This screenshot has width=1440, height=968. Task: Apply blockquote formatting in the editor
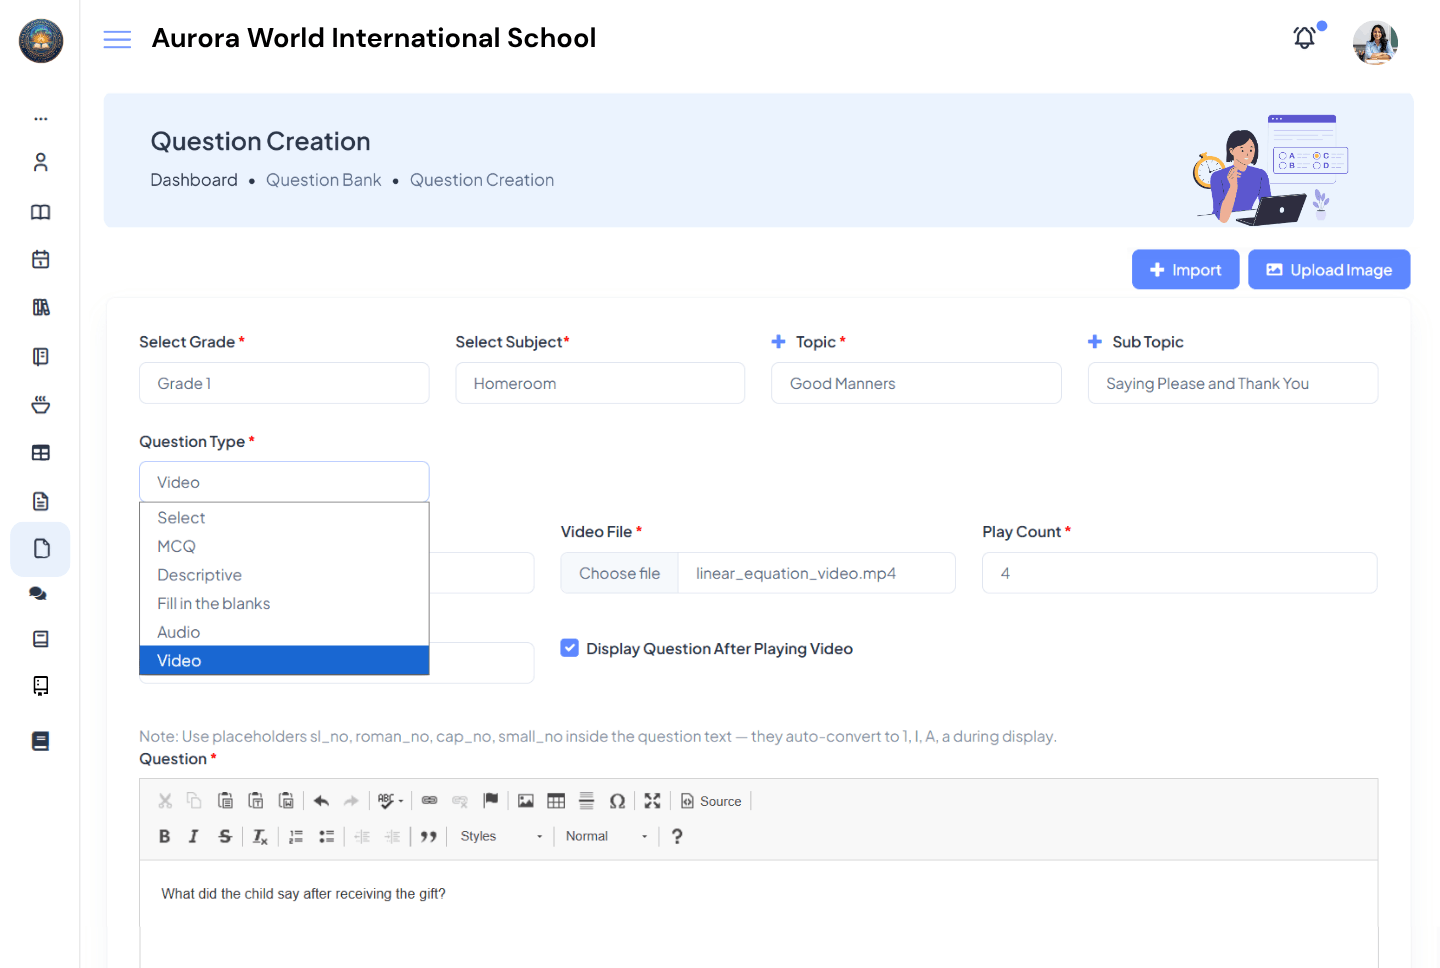[x=428, y=835]
